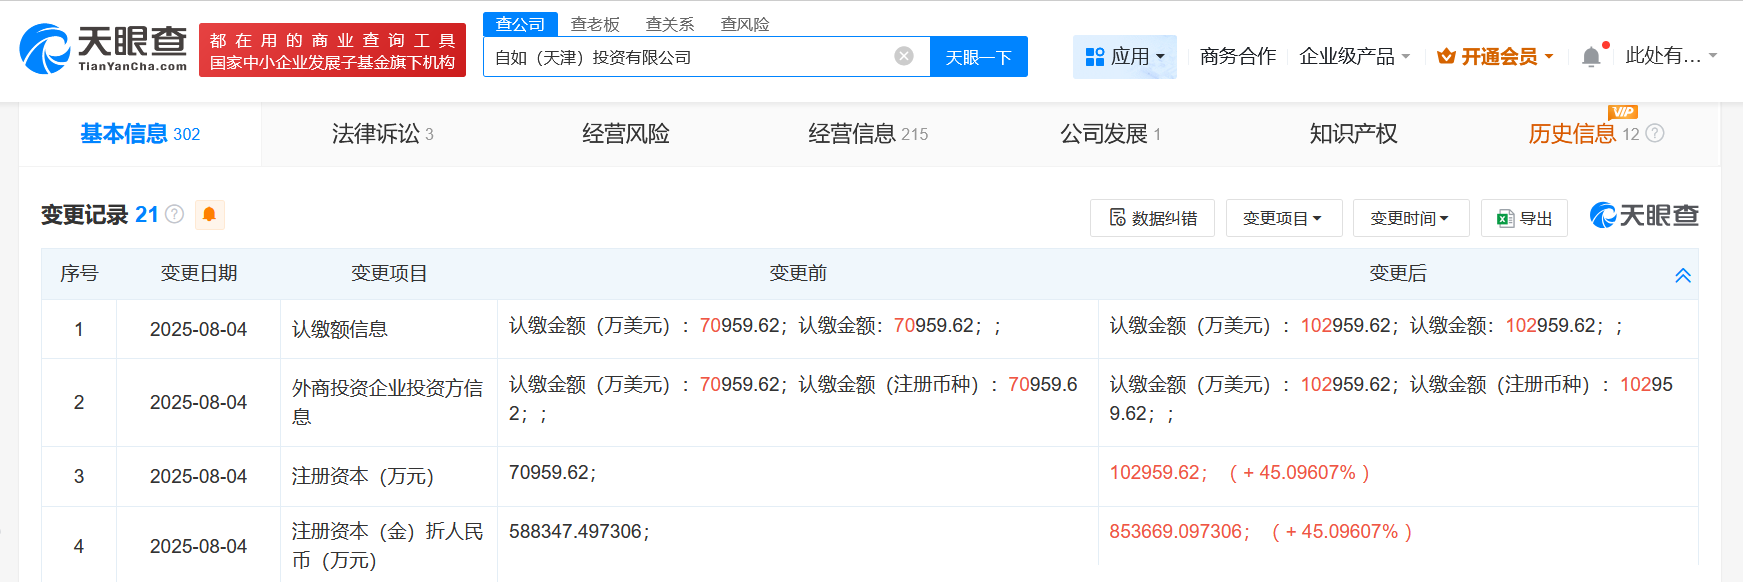1743x582 pixels.
Task: Click the 导出 export button
Action: 1524,218
